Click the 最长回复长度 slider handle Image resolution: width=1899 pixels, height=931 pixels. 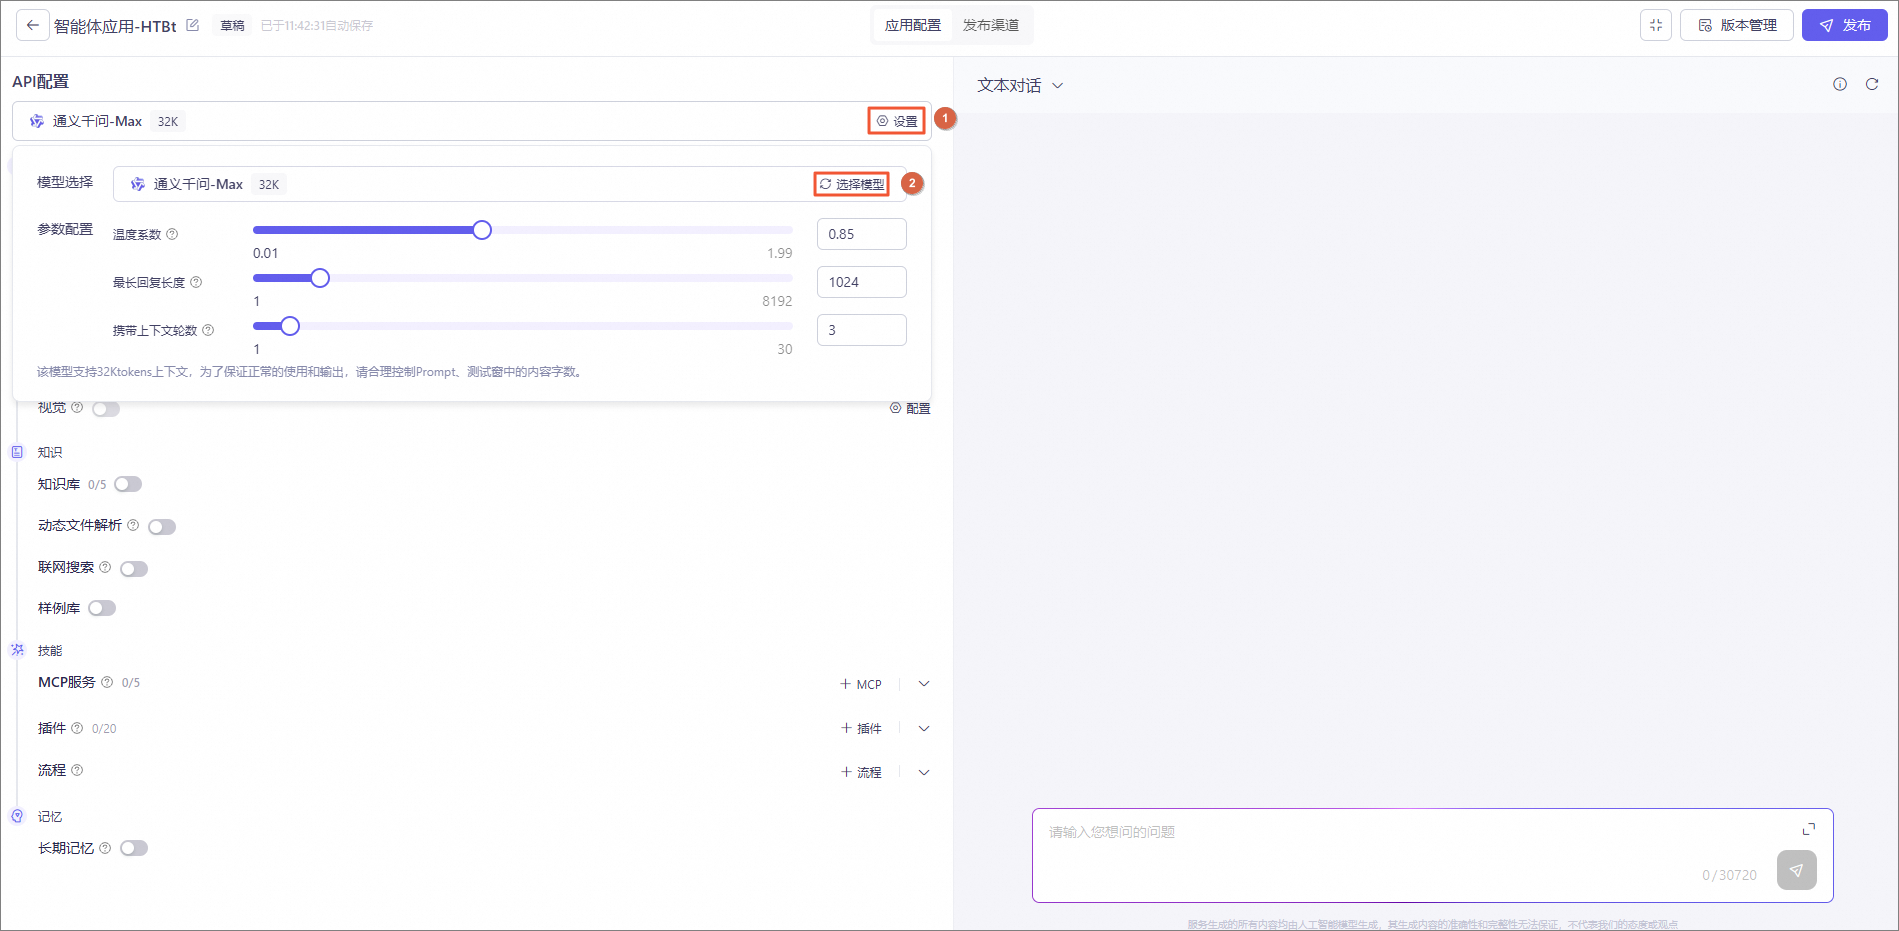[320, 278]
